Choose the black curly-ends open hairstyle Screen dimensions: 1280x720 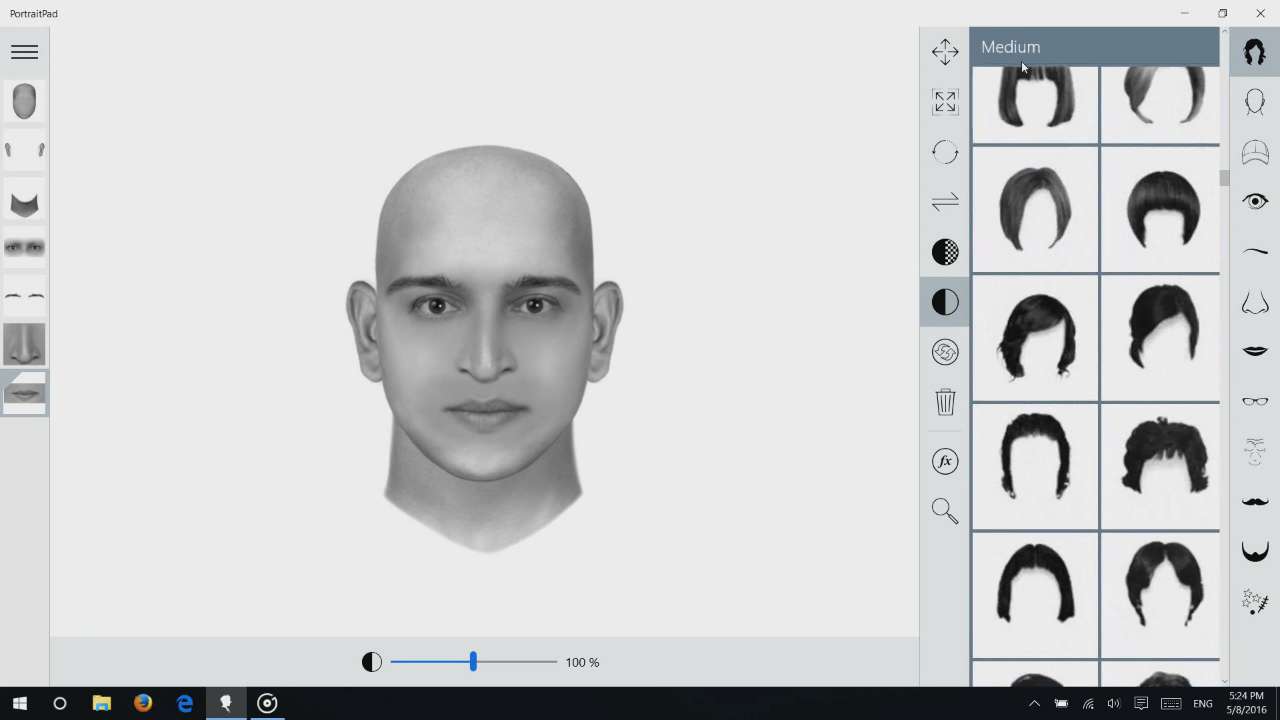pos(1035,466)
